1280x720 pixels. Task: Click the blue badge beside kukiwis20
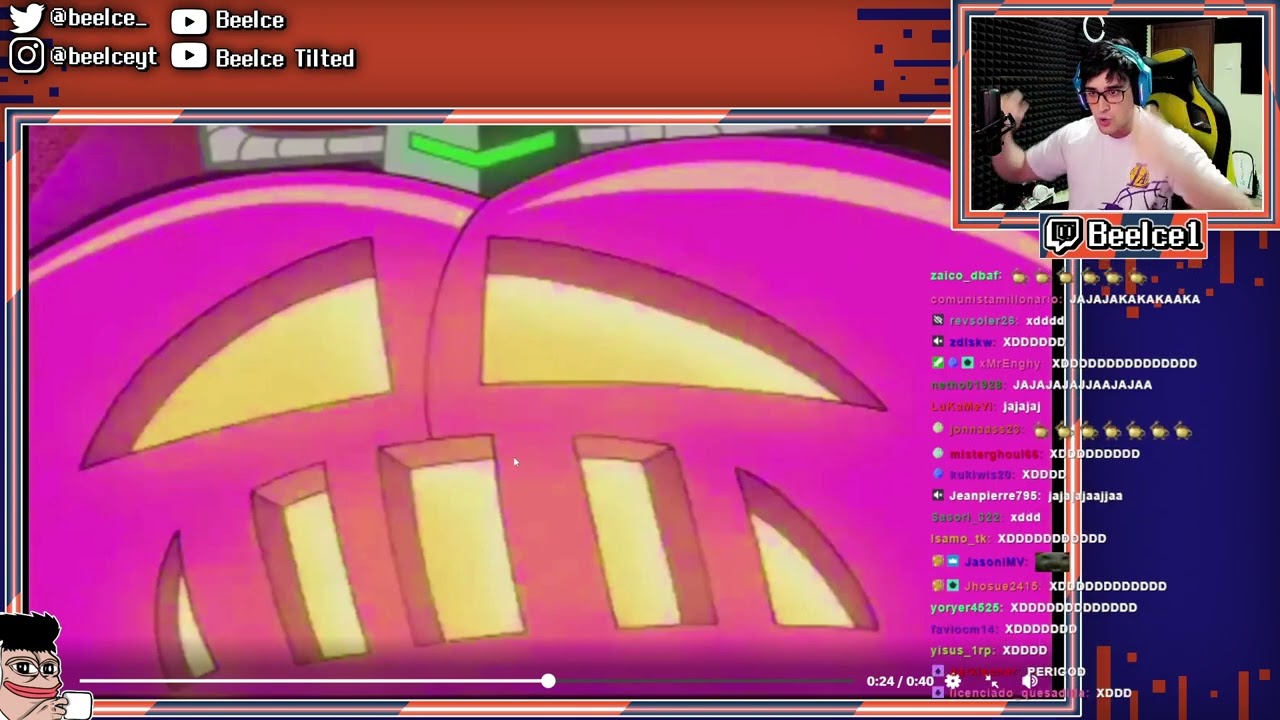point(937,474)
